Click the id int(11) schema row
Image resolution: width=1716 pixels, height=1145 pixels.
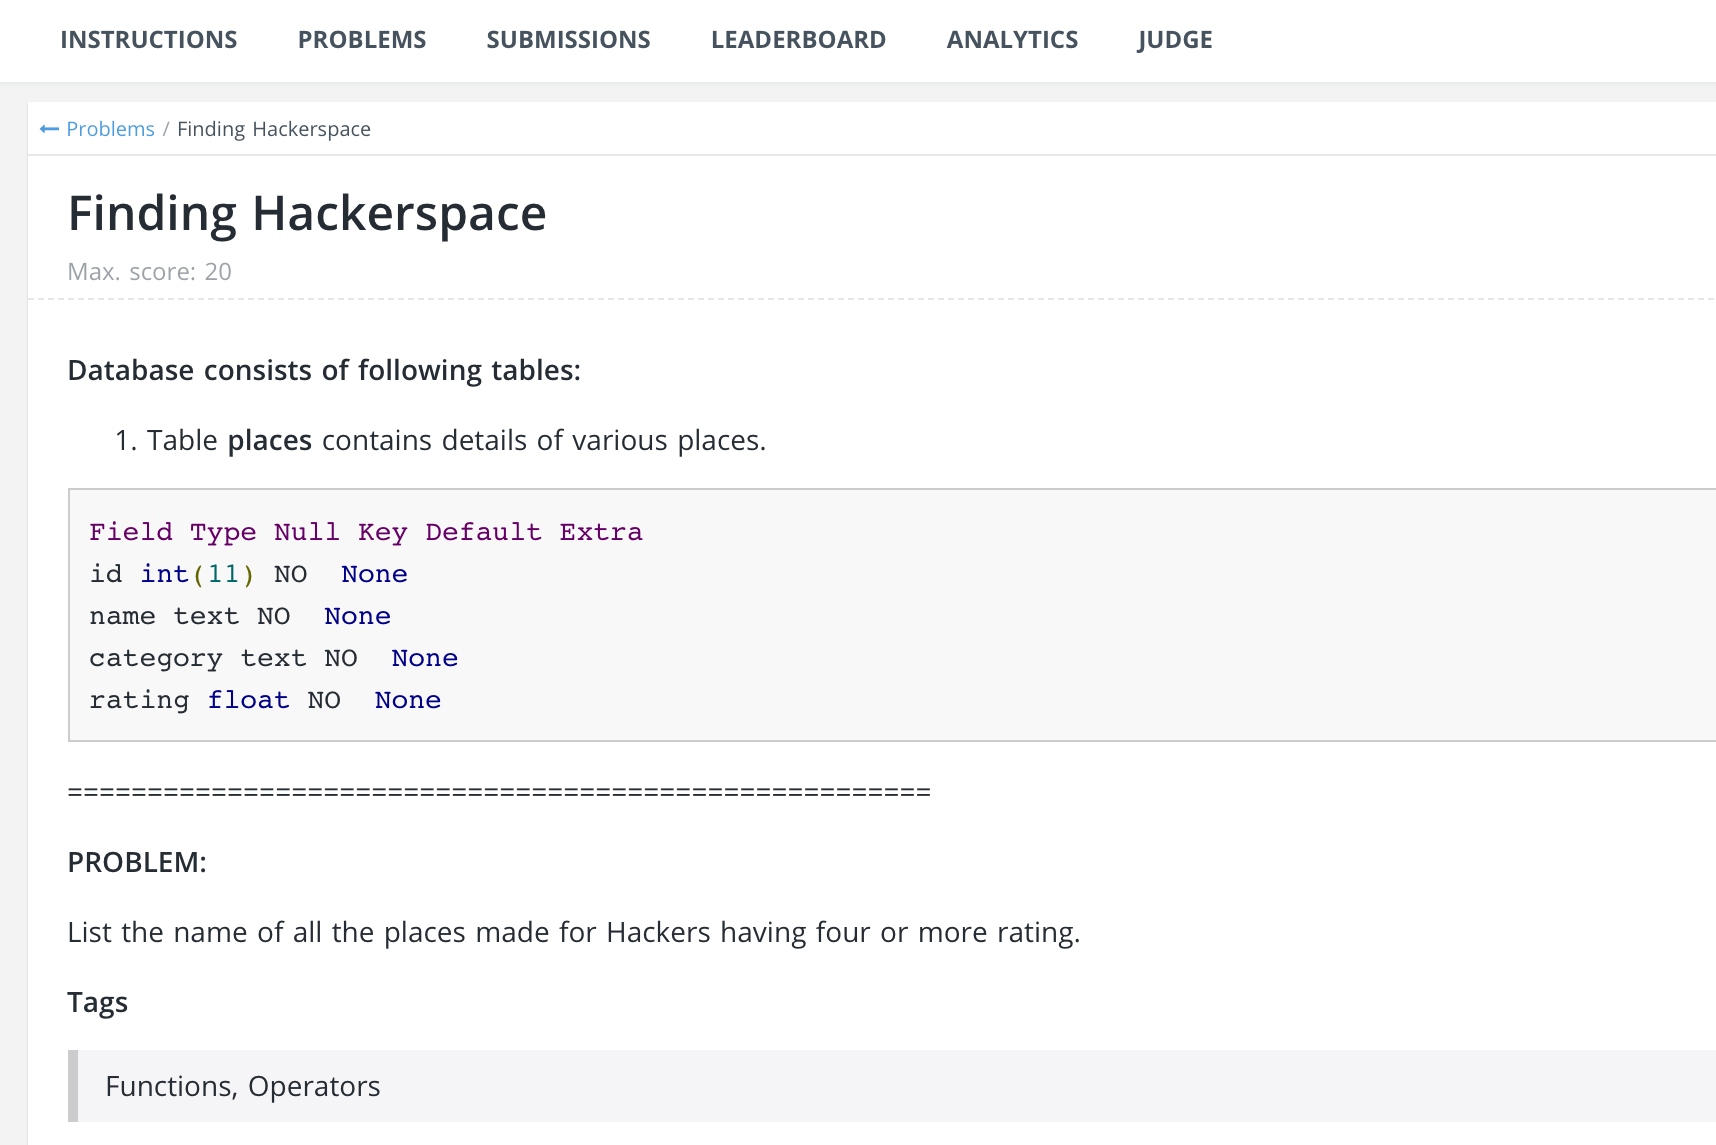pos(248,574)
